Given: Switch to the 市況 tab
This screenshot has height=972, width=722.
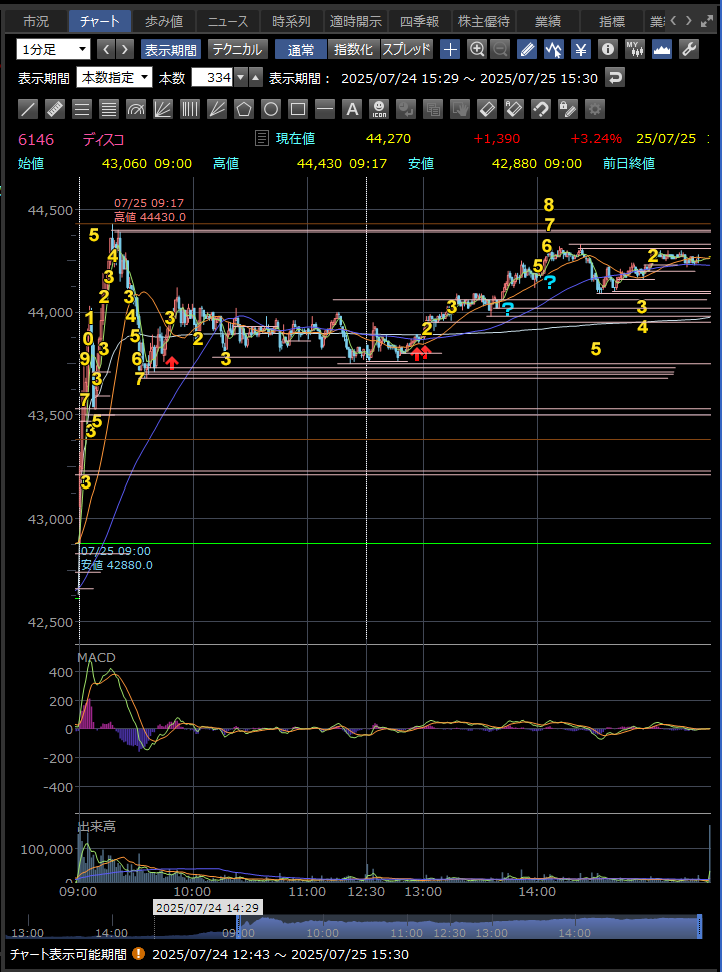Looking at the screenshot, I should pyautogui.click(x=36, y=21).
